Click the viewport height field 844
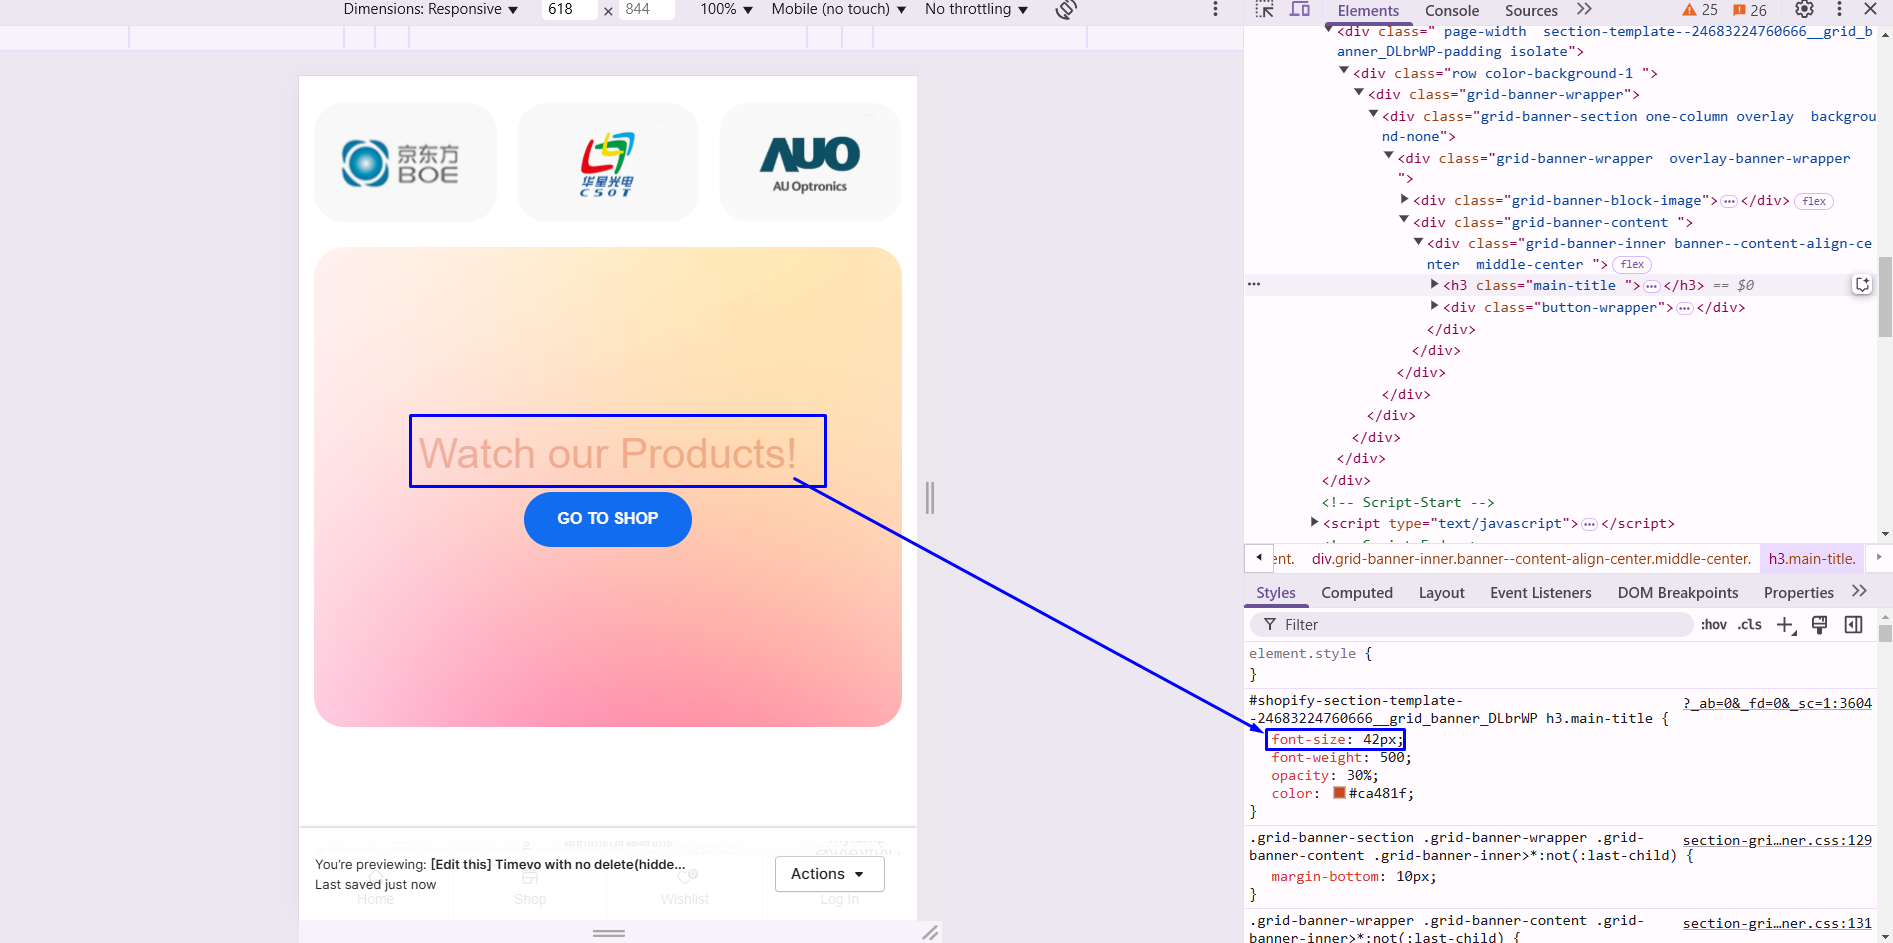1893x943 pixels. [x=646, y=9]
